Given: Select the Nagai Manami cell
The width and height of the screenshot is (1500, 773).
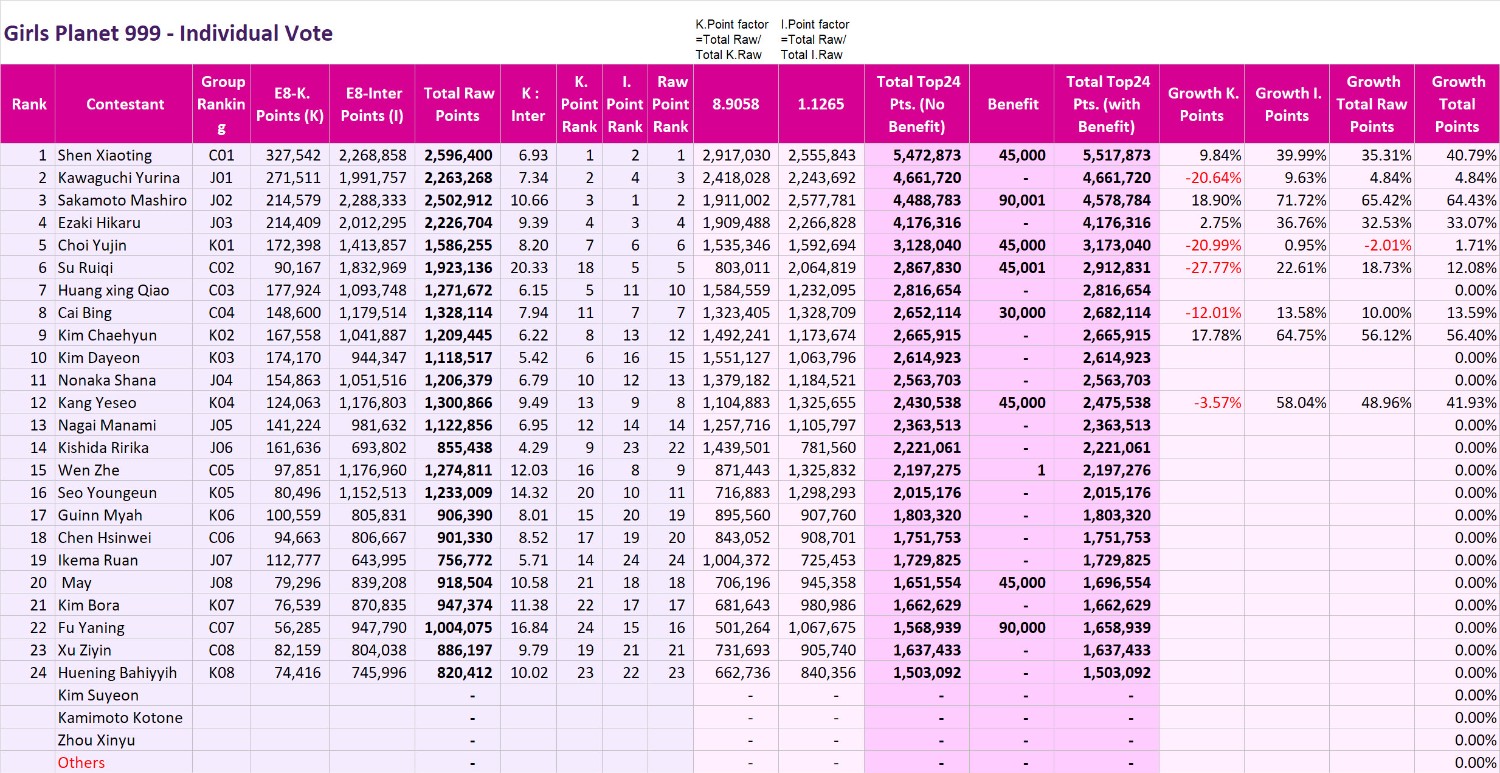Looking at the screenshot, I should 124,425.
